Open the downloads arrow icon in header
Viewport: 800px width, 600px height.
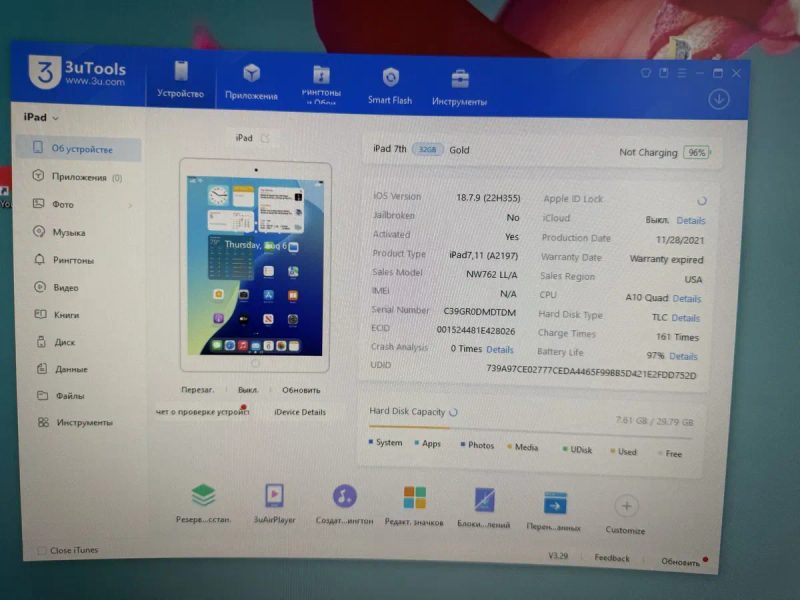tap(718, 99)
